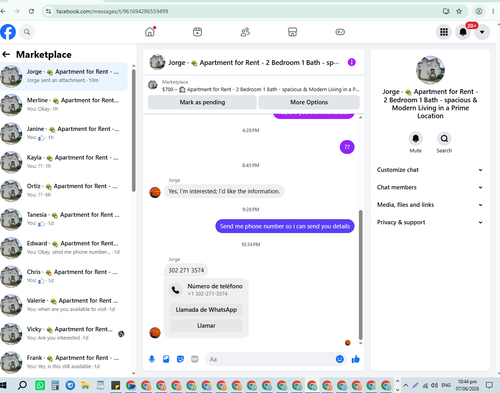Open the Valerie conversation
Image resolution: width=500 pixels, height=393 pixels.
point(64,305)
